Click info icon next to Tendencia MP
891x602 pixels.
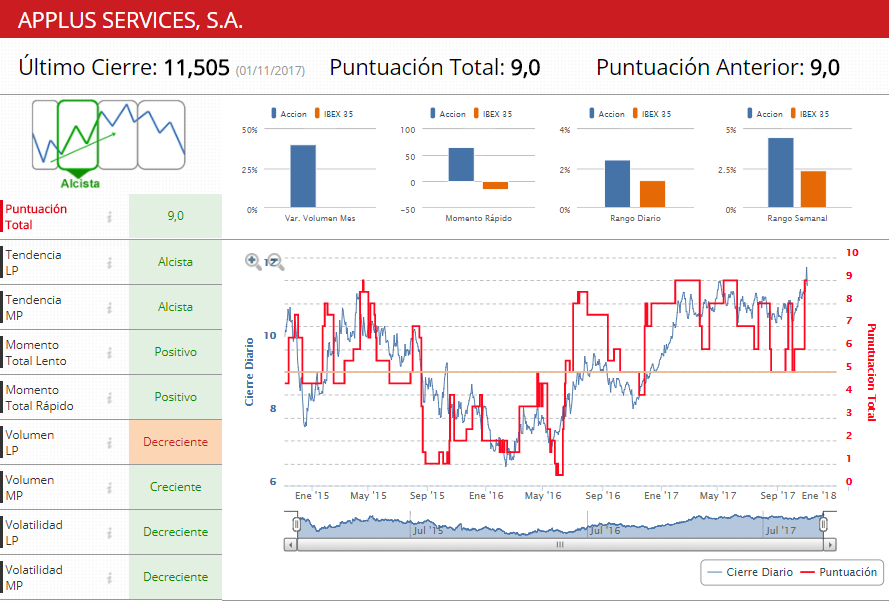point(111,308)
